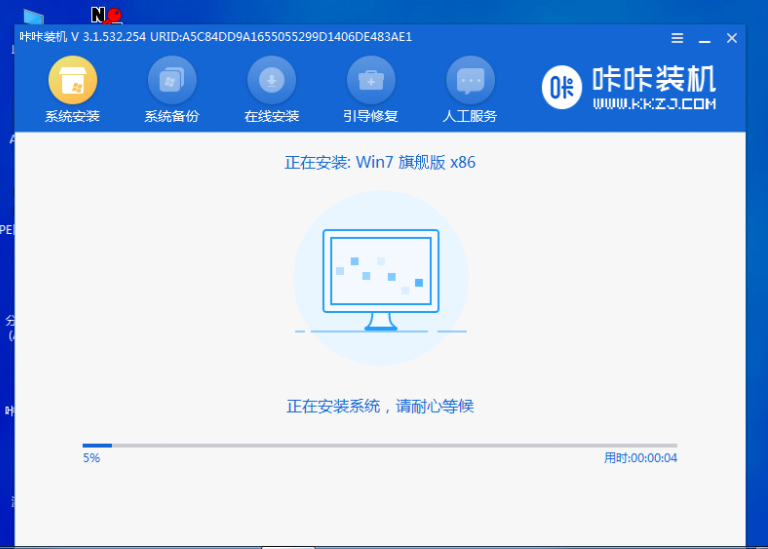Switch to the 系统备份 tab label
Viewport: 768px width, 549px height.
pyautogui.click(x=172, y=116)
